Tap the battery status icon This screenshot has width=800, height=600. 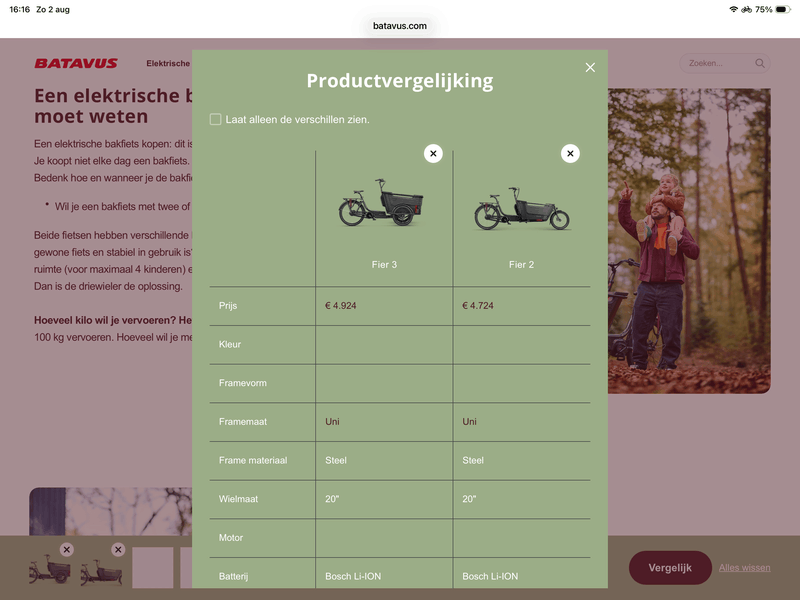coord(783,9)
